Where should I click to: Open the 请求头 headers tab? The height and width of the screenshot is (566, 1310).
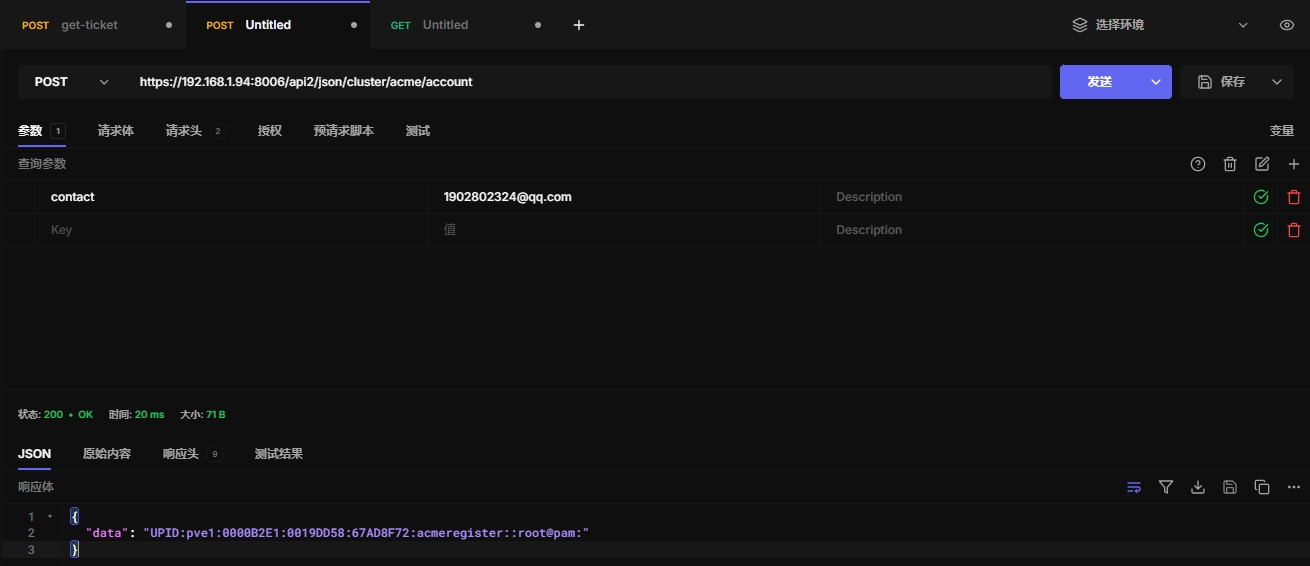point(184,131)
